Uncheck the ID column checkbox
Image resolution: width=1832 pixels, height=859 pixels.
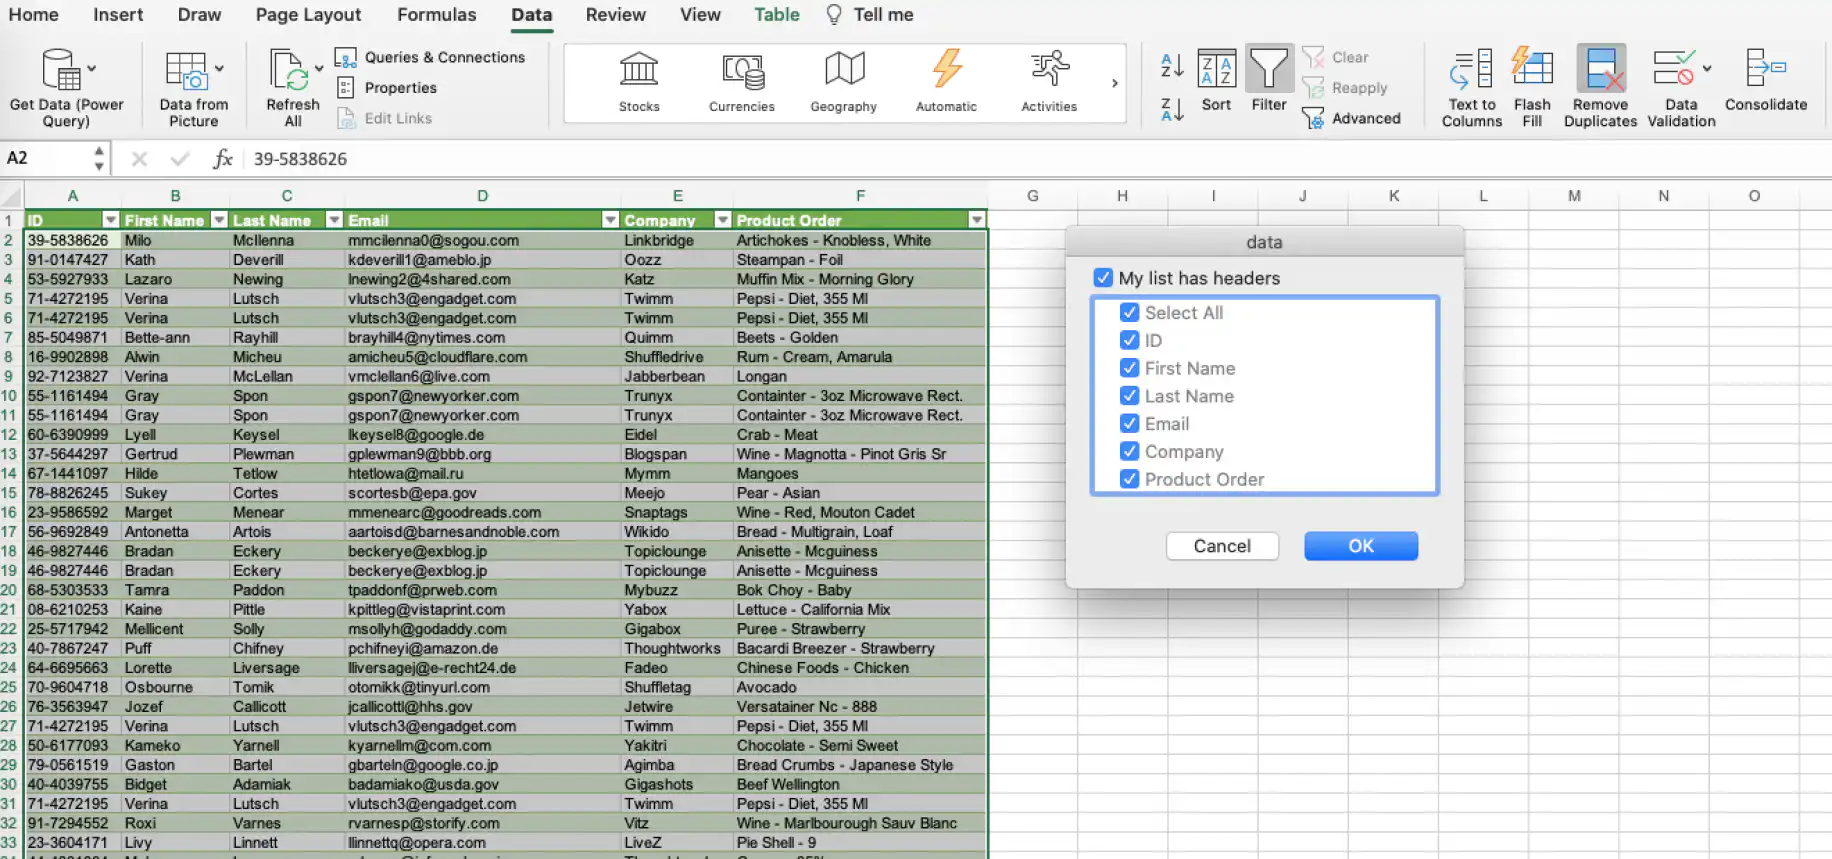tap(1130, 341)
